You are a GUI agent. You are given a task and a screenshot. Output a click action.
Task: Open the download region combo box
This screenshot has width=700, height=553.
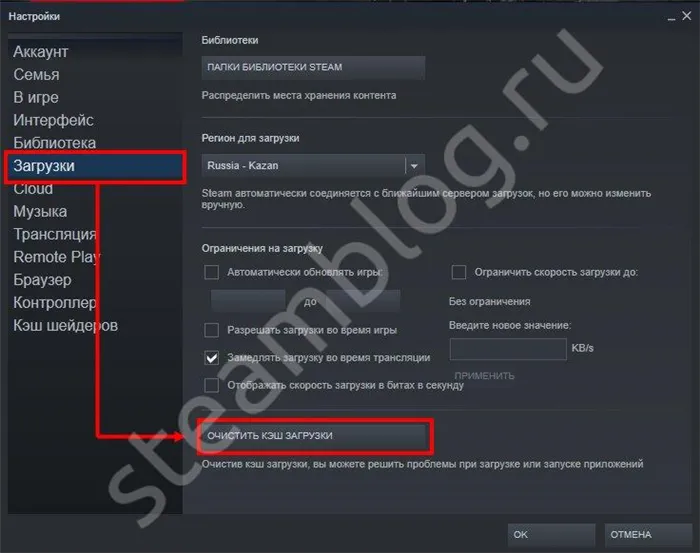point(313,166)
